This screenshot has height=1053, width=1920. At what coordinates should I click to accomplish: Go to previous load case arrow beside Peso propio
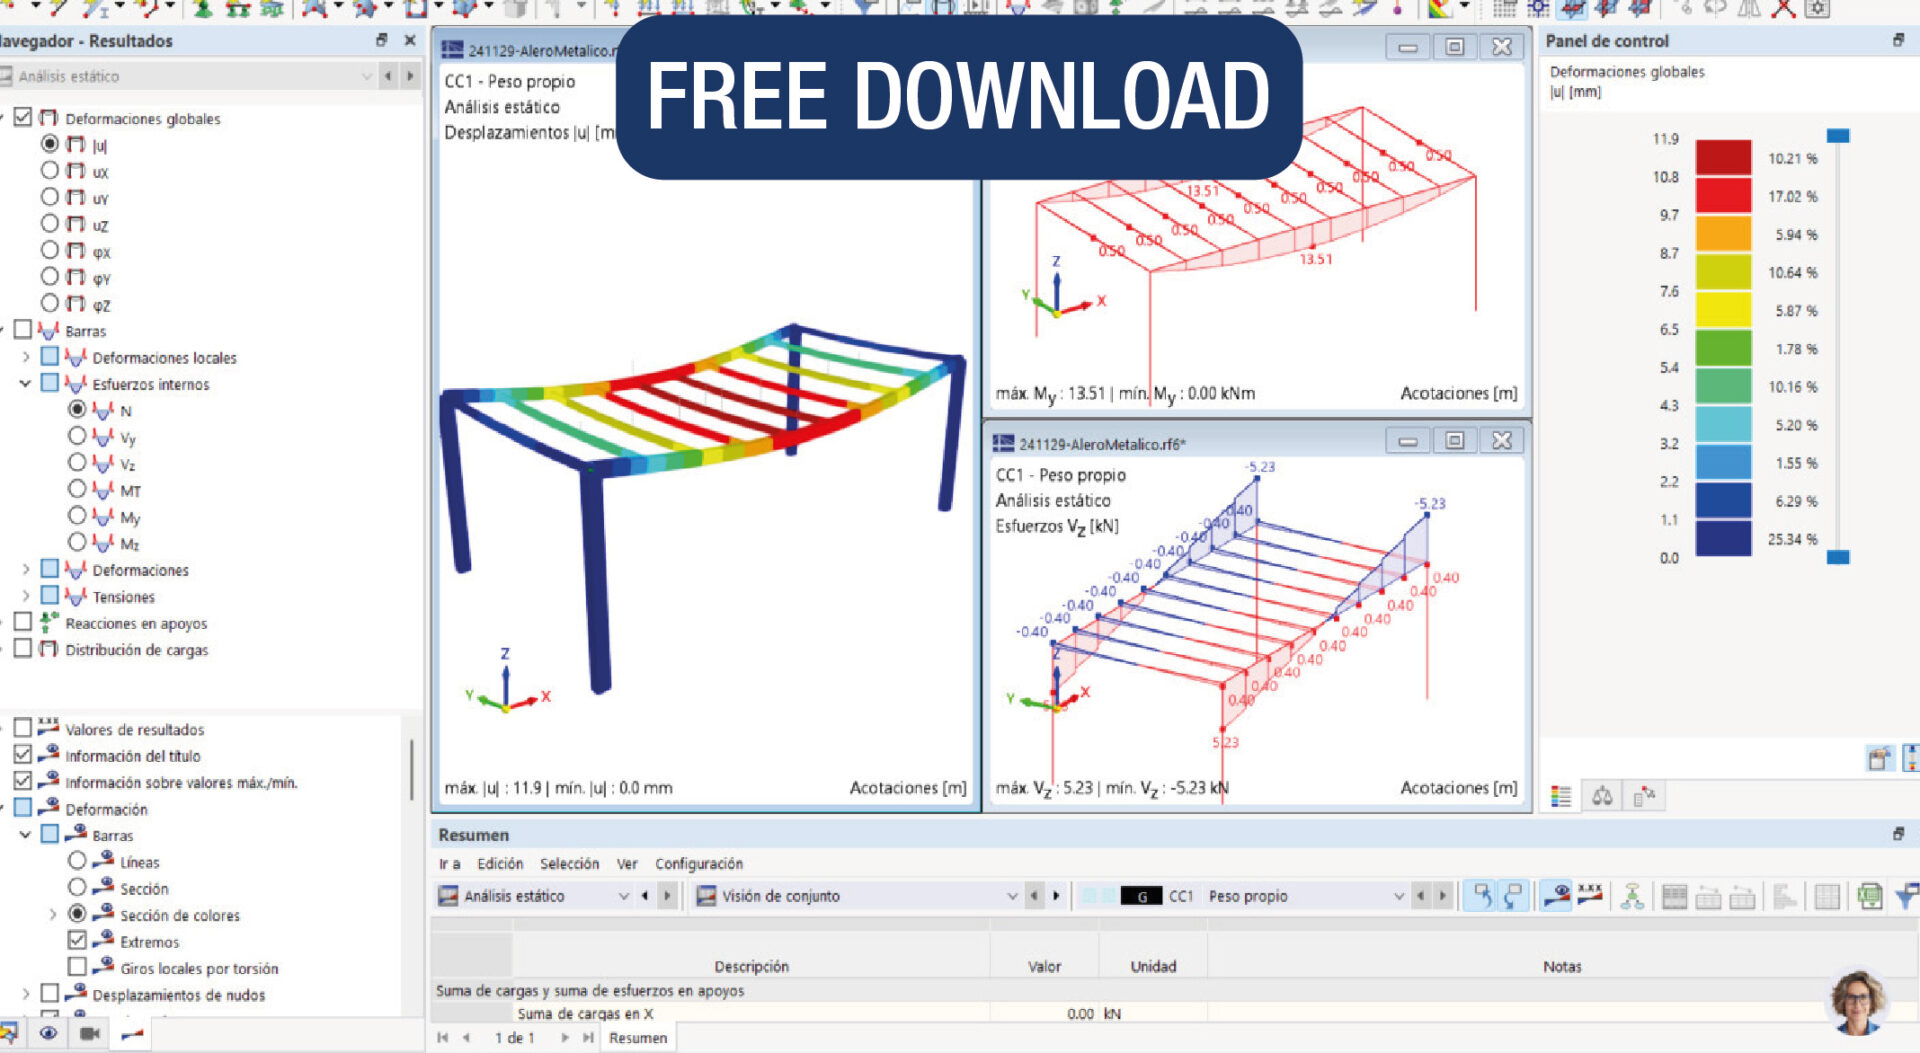click(x=1420, y=896)
